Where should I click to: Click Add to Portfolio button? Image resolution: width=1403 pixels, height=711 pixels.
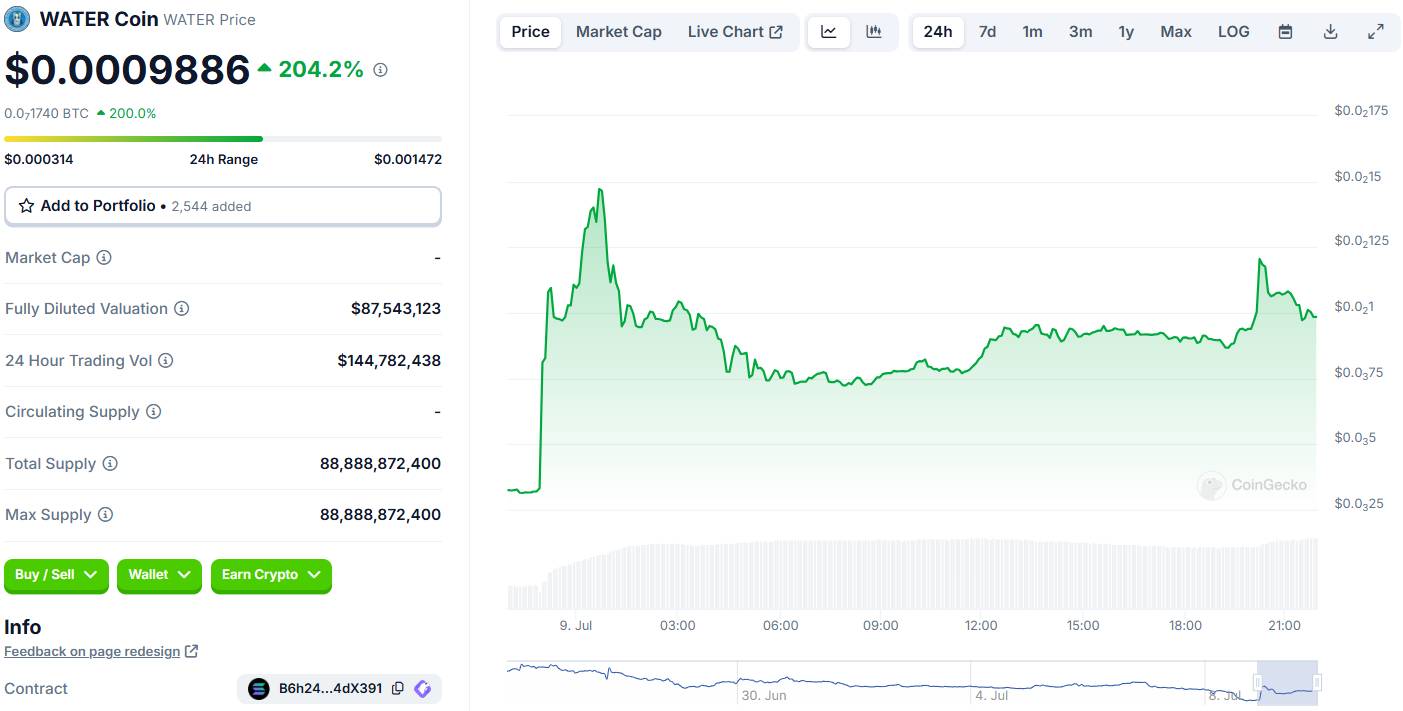pos(223,206)
